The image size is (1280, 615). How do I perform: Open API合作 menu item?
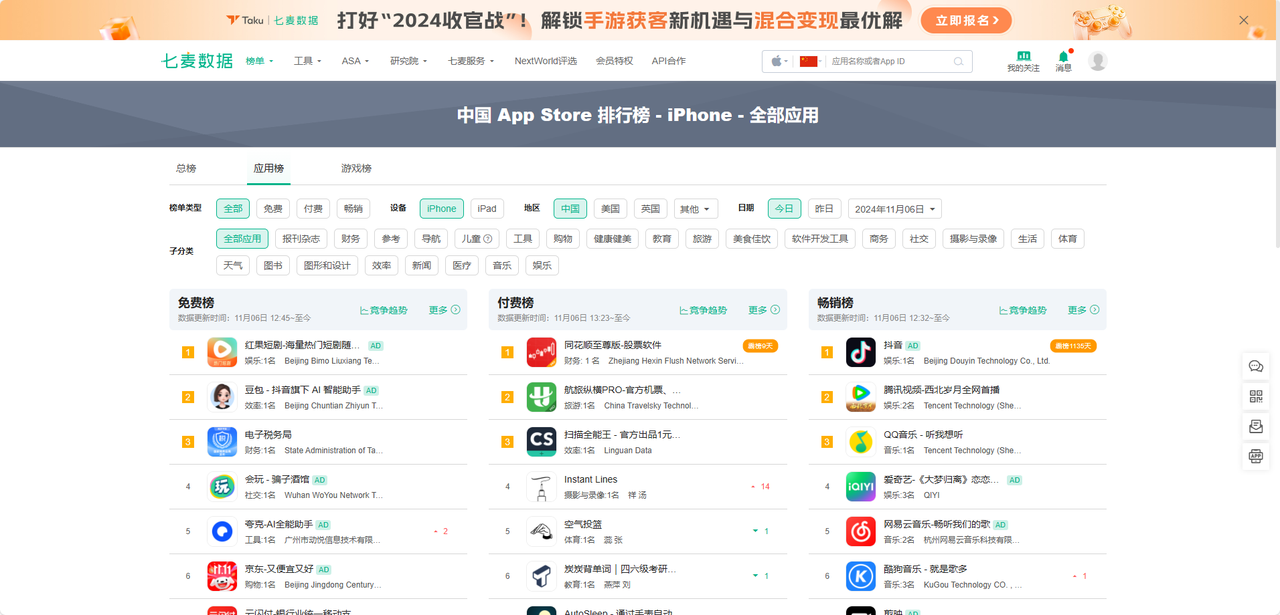click(x=669, y=61)
